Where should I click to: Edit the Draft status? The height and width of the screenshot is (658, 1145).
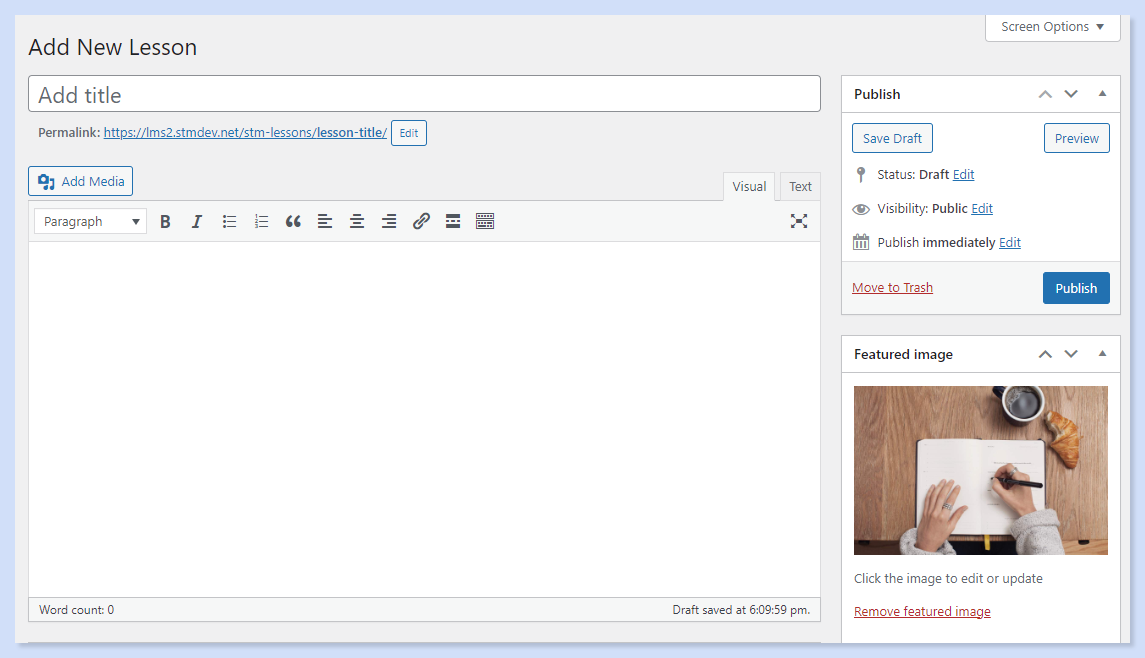click(963, 175)
